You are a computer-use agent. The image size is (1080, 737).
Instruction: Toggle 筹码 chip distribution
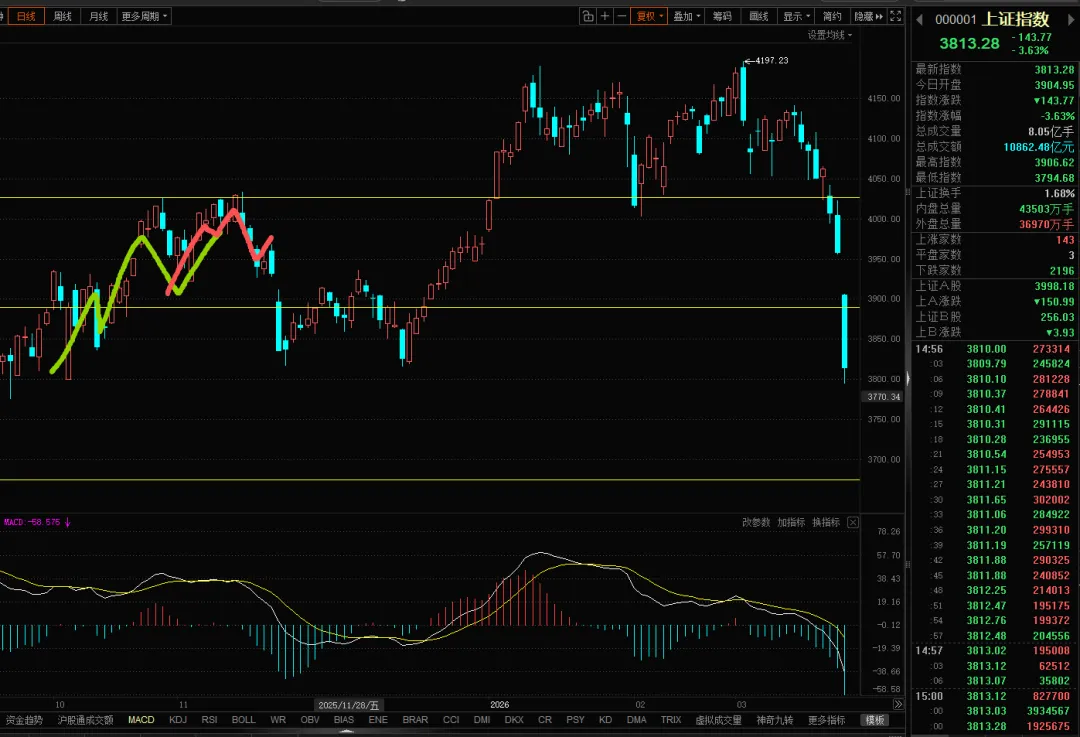click(723, 16)
